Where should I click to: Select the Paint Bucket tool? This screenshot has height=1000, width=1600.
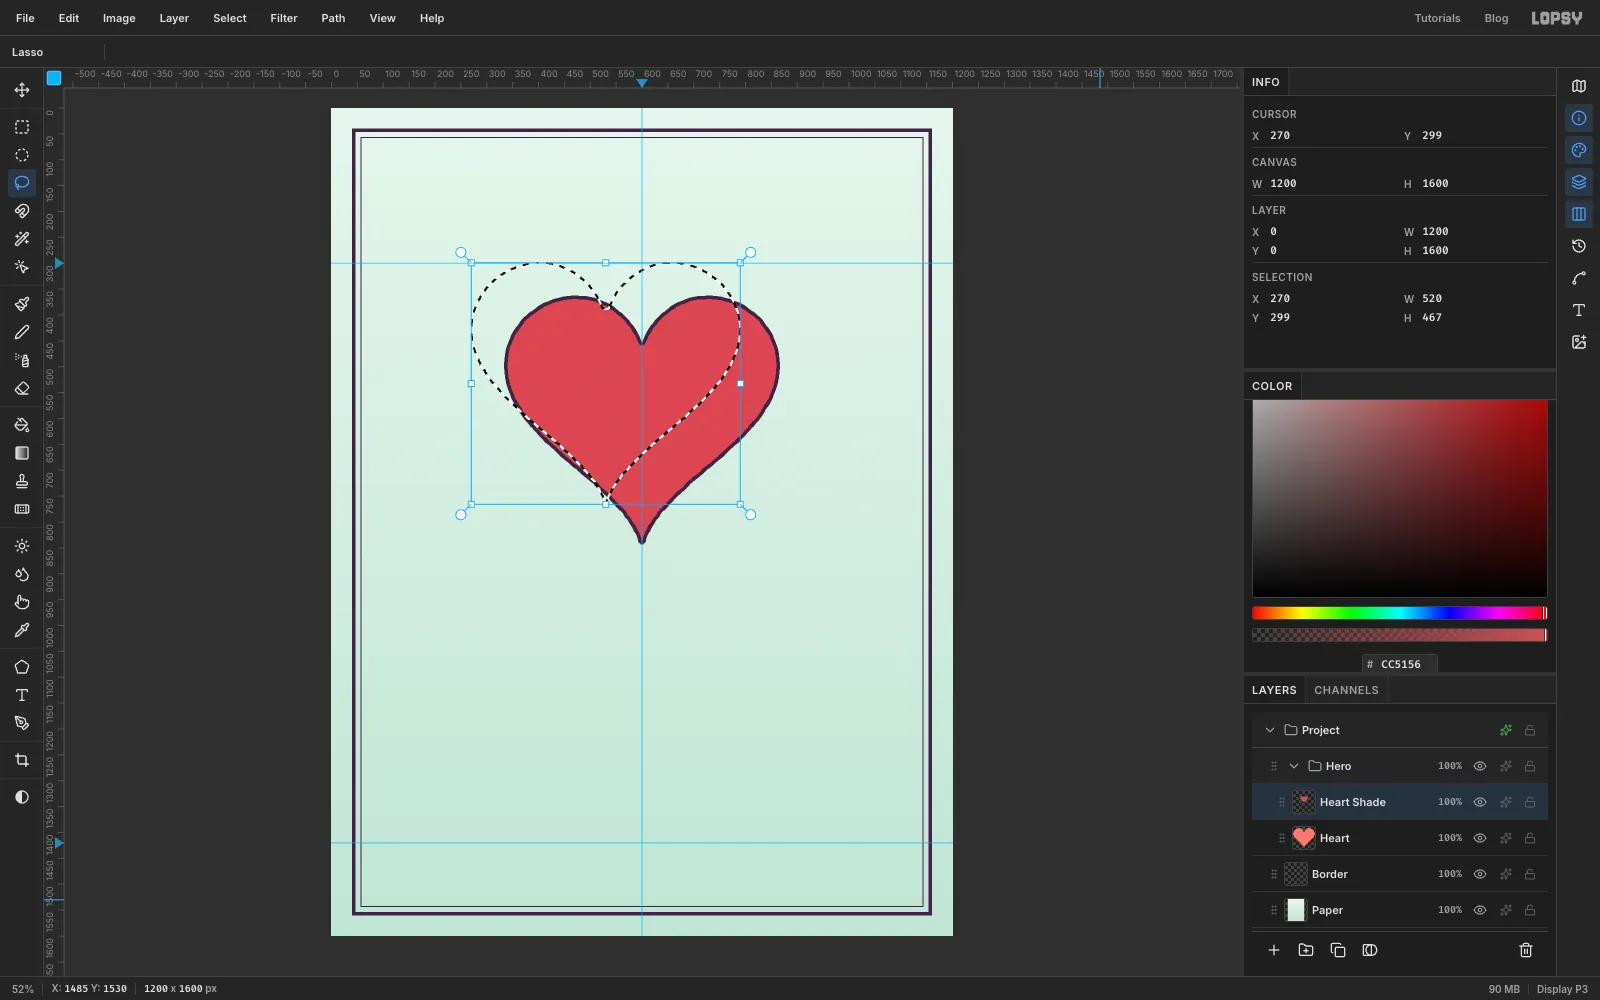22,425
